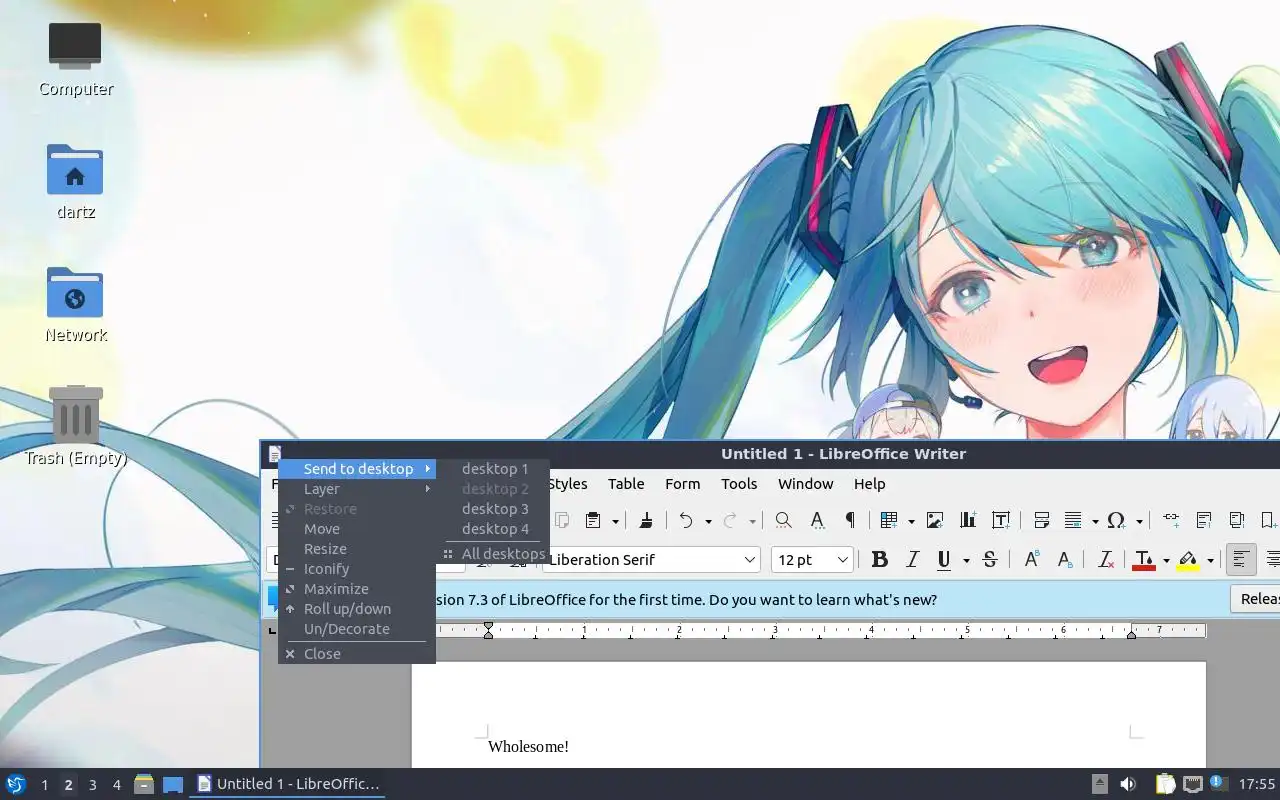Toggle Align Left paragraph button
Image resolution: width=1280 pixels, height=800 pixels.
1241,560
